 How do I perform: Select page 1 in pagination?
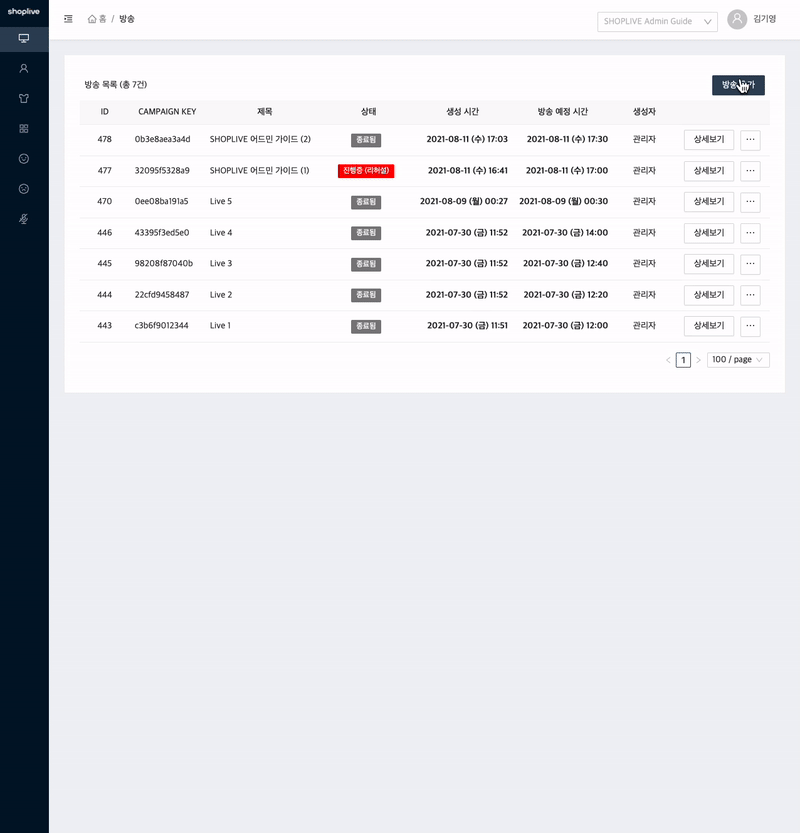click(683, 360)
